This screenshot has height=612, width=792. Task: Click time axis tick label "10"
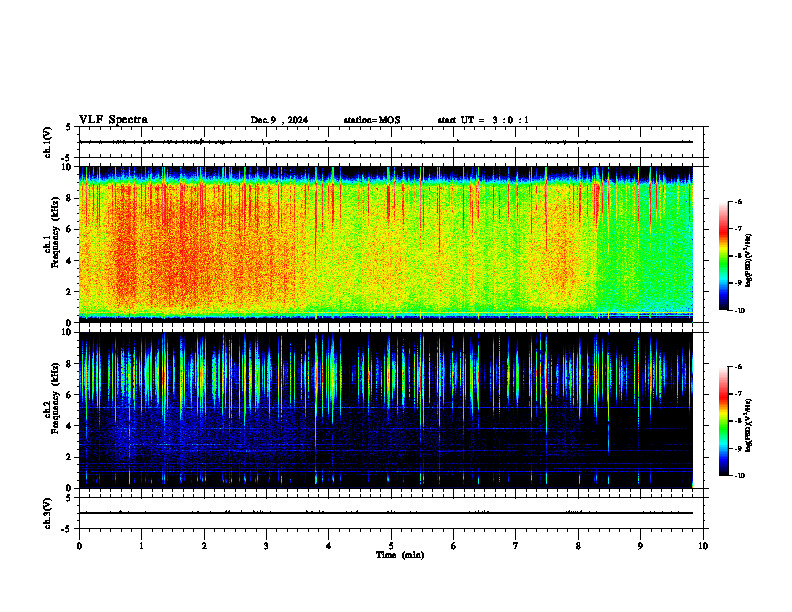click(703, 546)
